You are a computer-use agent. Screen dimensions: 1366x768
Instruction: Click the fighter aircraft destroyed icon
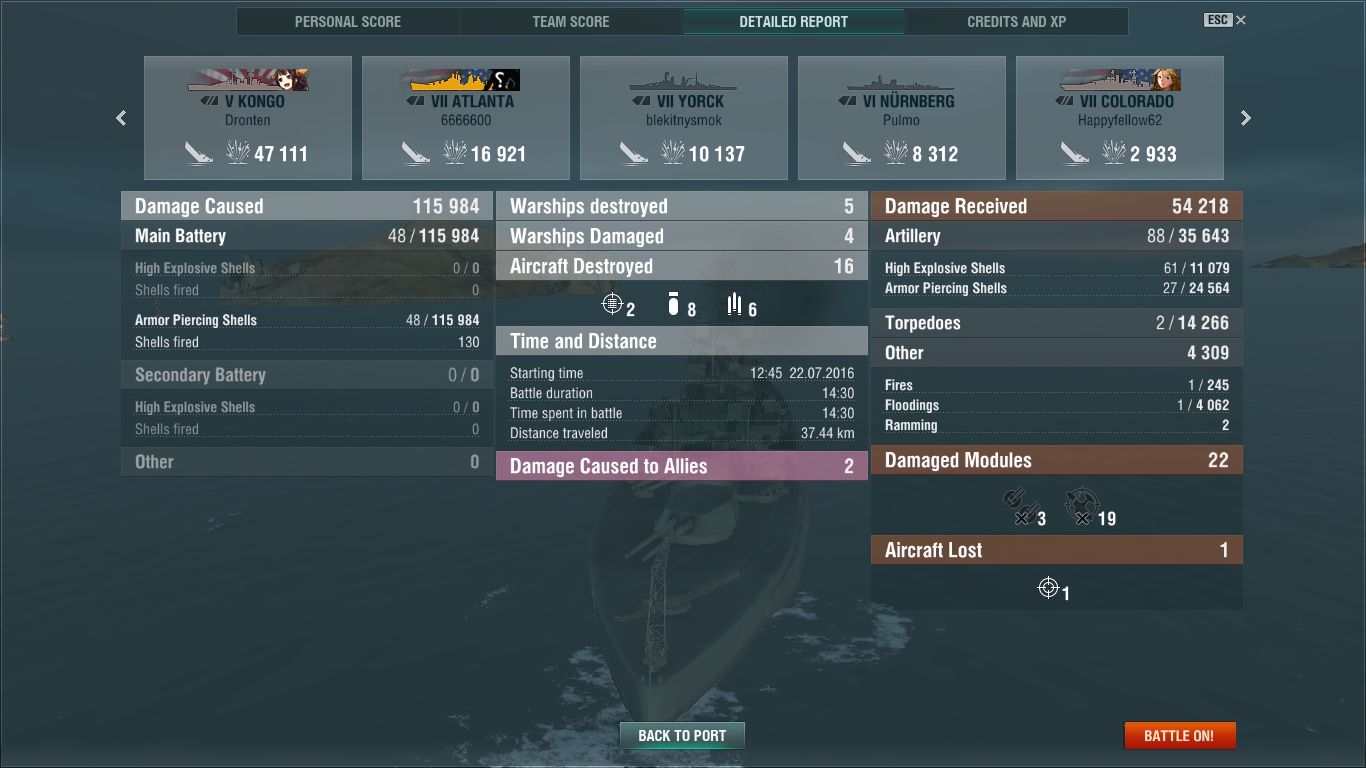pyautogui.click(x=612, y=304)
